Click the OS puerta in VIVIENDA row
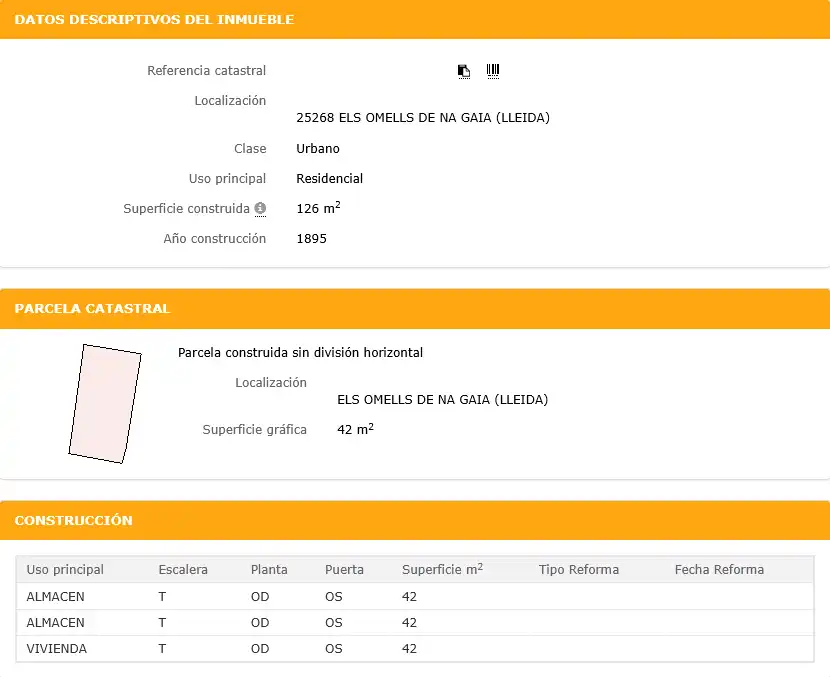The image size is (830, 677). 333,648
